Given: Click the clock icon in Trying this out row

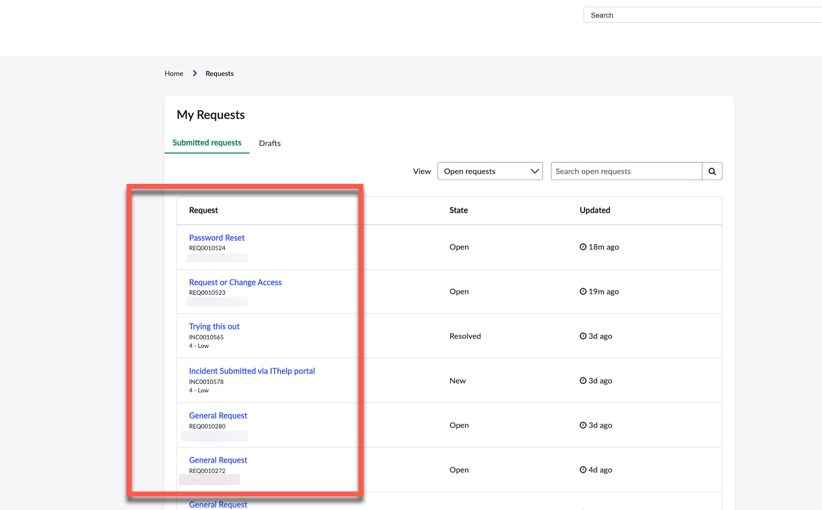Looking at the screenshot, I should tap(583, 336).
